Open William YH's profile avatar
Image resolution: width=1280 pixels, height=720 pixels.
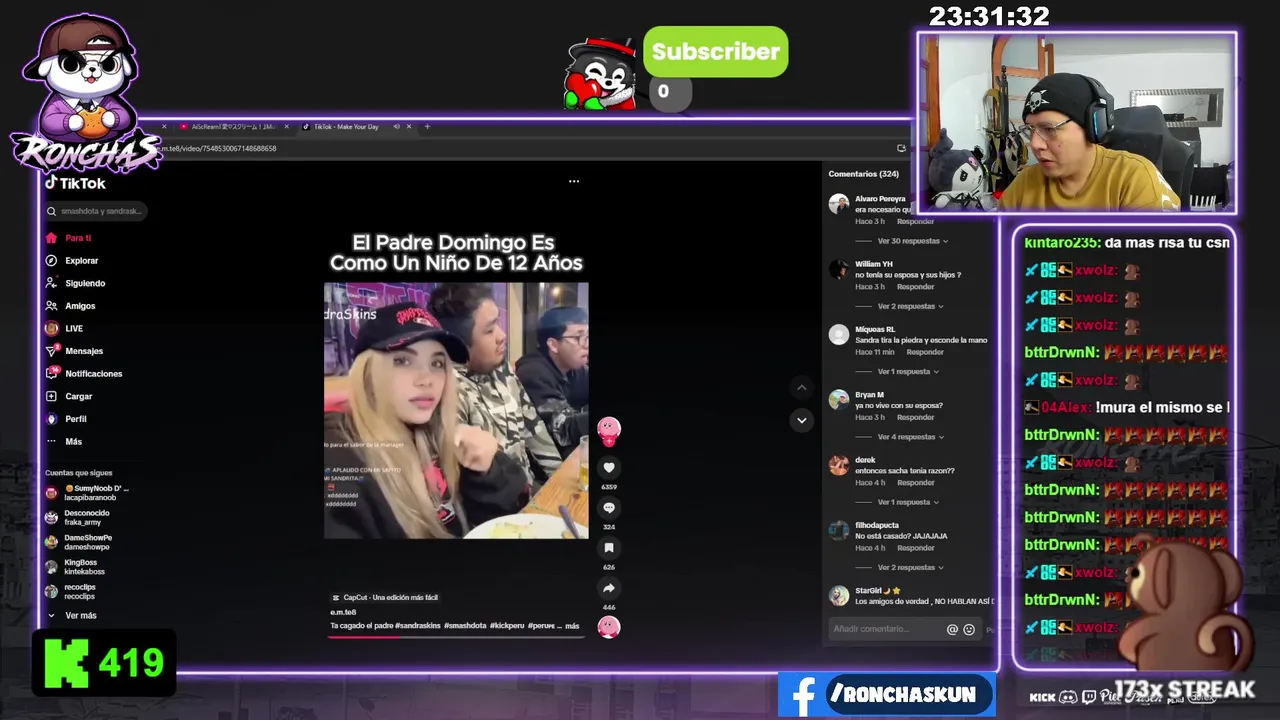click(x=839, y=269)
